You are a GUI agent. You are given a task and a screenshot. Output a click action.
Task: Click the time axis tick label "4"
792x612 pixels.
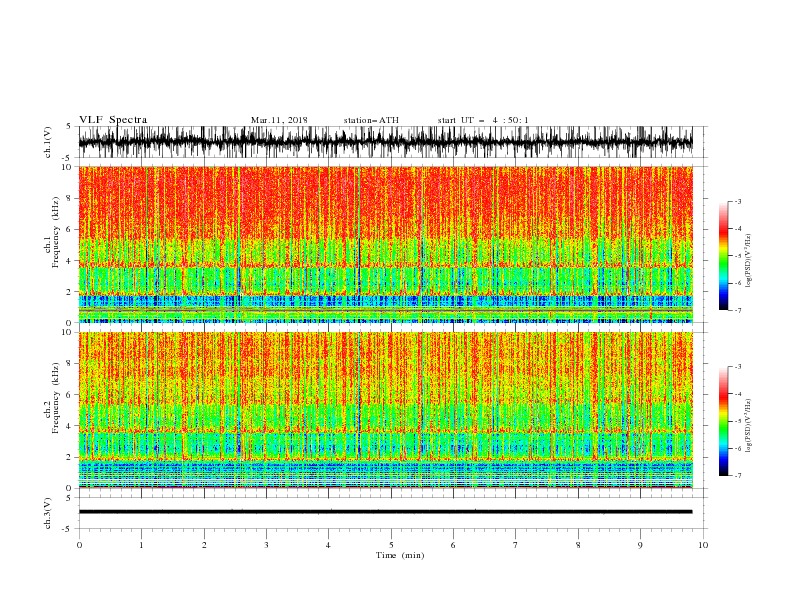coord(328,545)
